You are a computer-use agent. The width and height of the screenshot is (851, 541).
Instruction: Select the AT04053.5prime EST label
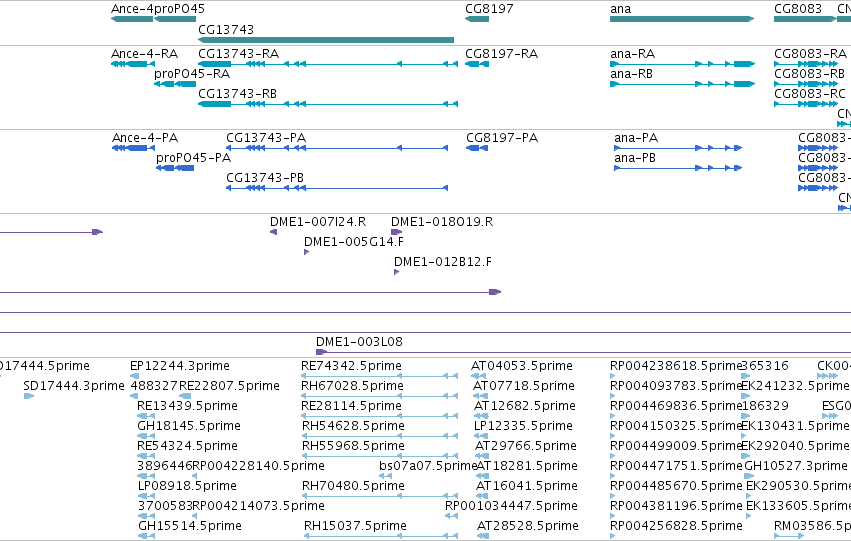[x=522, y=366]
